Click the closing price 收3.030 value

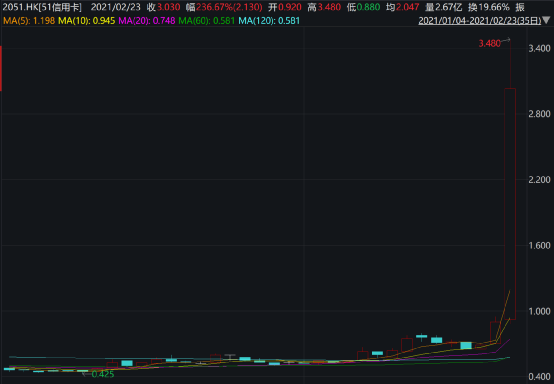click(163, 7)
